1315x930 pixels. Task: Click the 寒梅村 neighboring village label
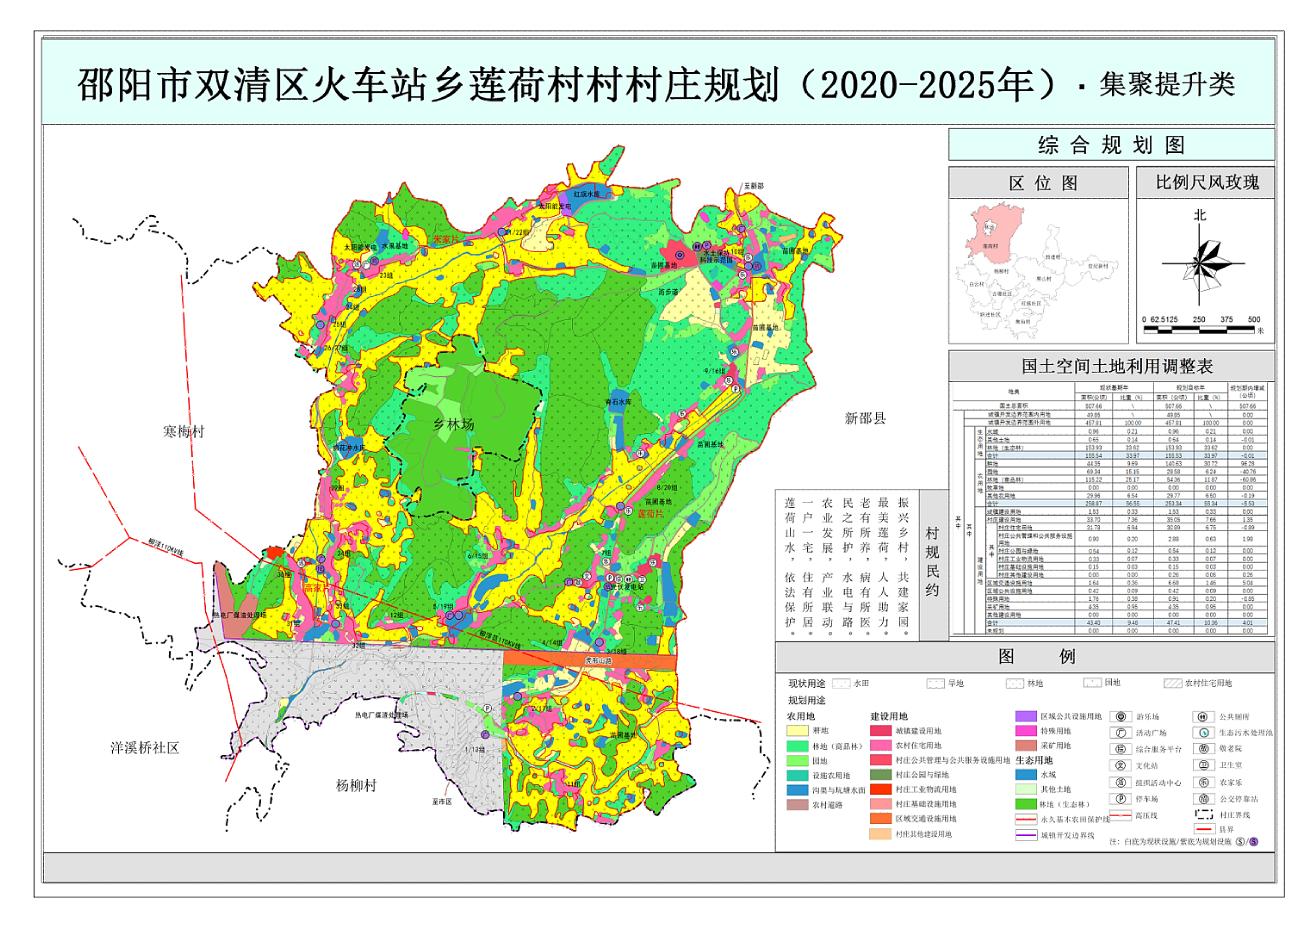point(184,431)
